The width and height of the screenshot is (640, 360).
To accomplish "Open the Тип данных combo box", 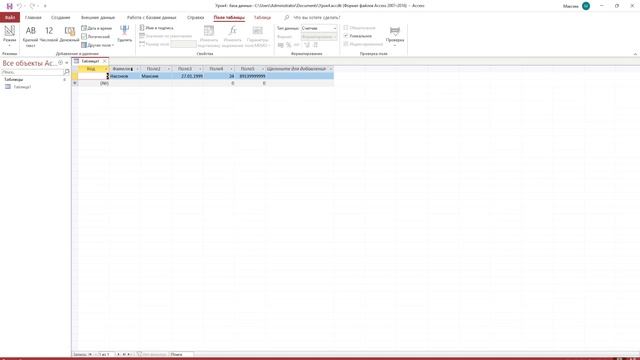I will [x=319, y=28].
